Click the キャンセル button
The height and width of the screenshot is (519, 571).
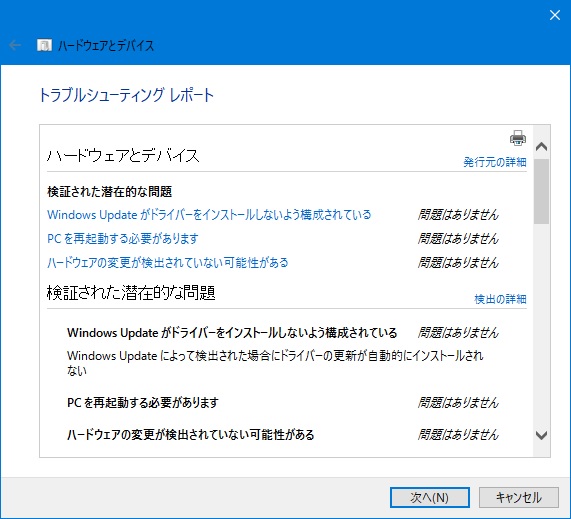pyautogui.click(x=519, y=497)
